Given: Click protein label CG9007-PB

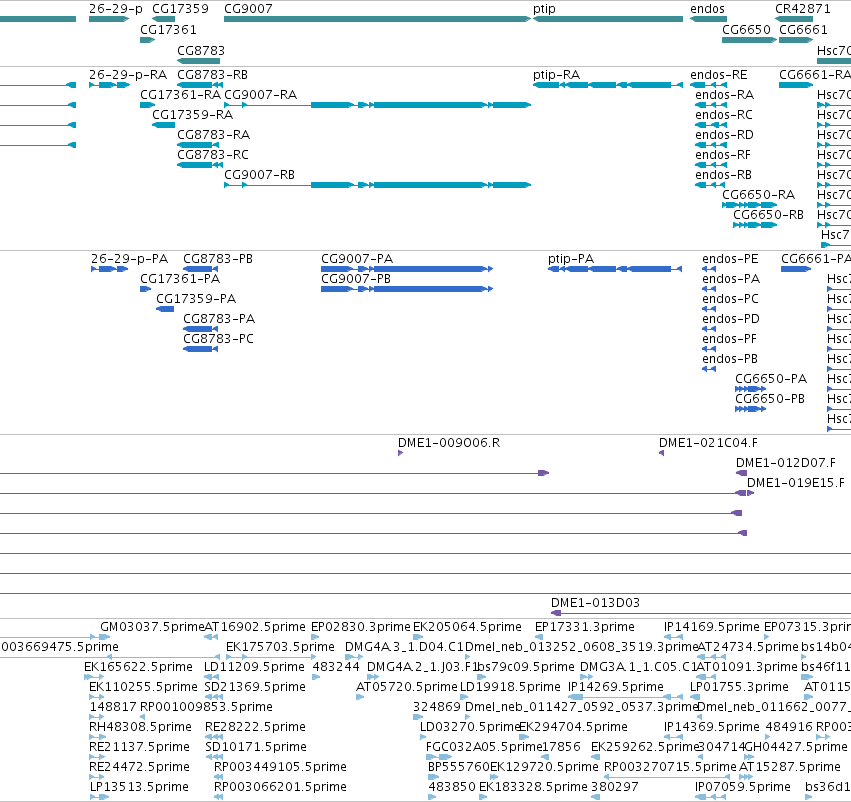Looking at the screenshot, I should click(x=356, y=279).
